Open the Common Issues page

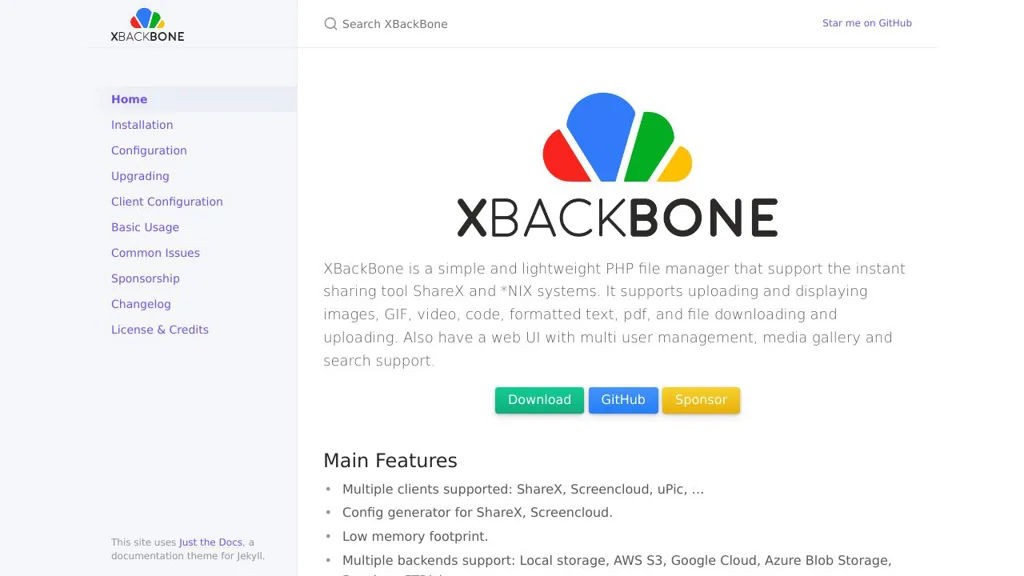pyautogui.click(x=155, y=252)
